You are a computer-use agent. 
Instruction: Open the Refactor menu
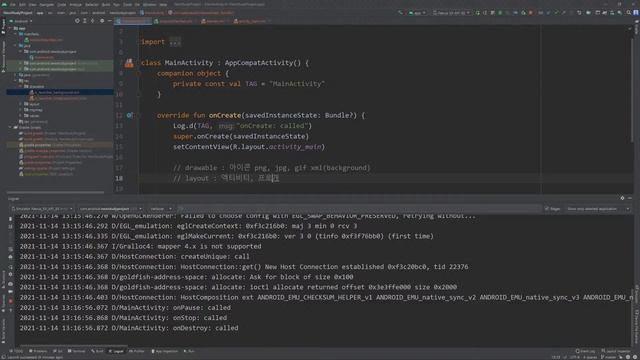(91, 4)
